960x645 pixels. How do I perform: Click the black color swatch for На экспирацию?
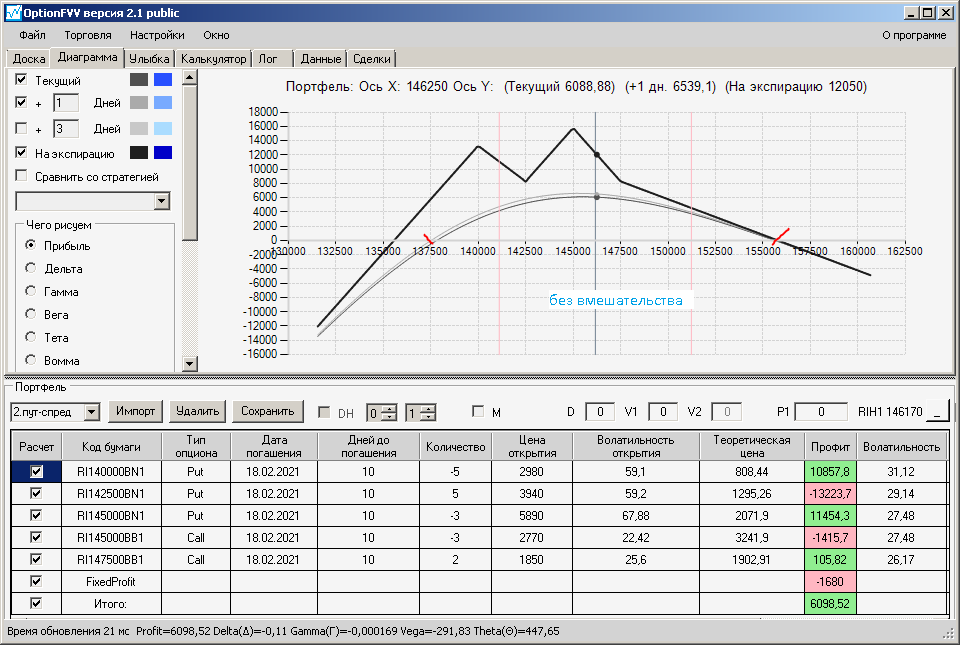[139, 153]
